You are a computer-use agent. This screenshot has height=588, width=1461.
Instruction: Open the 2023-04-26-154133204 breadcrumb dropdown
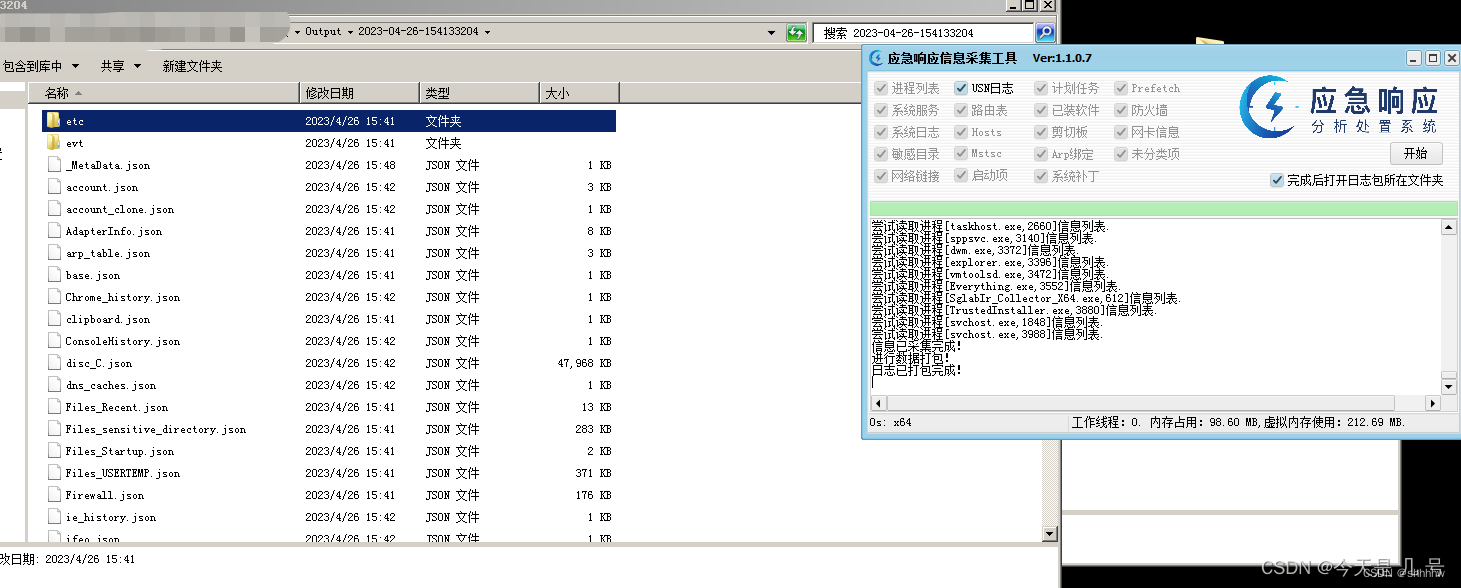pos(487,31)
